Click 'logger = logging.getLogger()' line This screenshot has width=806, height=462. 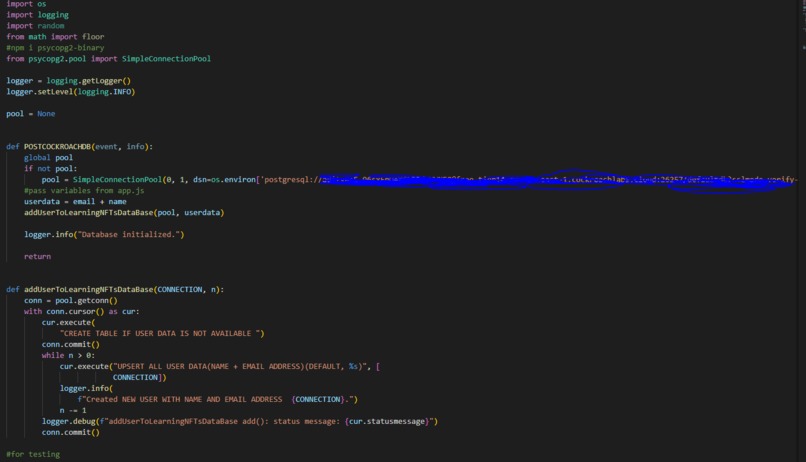[68, 81]
